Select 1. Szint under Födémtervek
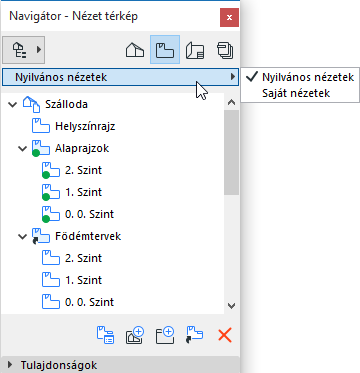Viewport: 360px width, 373px height. point(83,280)
